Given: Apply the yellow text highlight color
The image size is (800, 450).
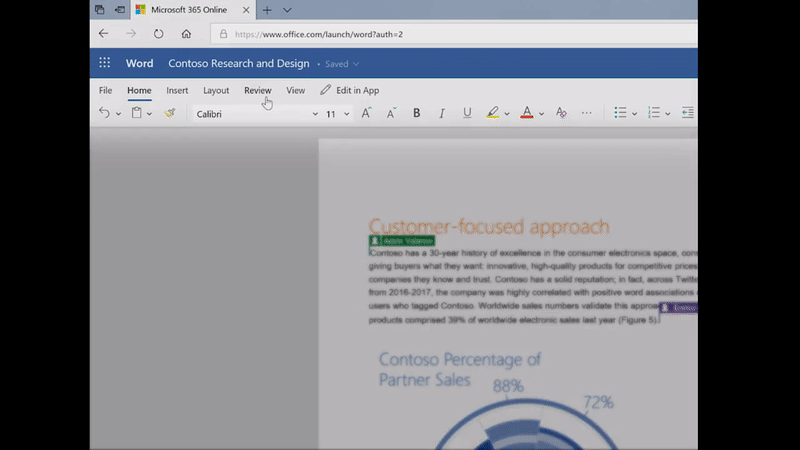Looking at the screenshot, I should point(492,113).
